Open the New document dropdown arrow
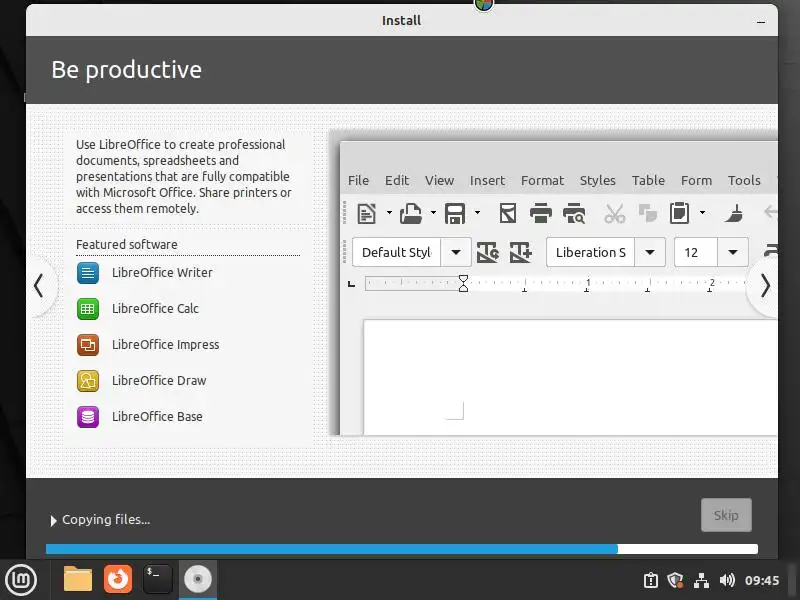Viewport: 800px width, 600px height. (389, 213)
